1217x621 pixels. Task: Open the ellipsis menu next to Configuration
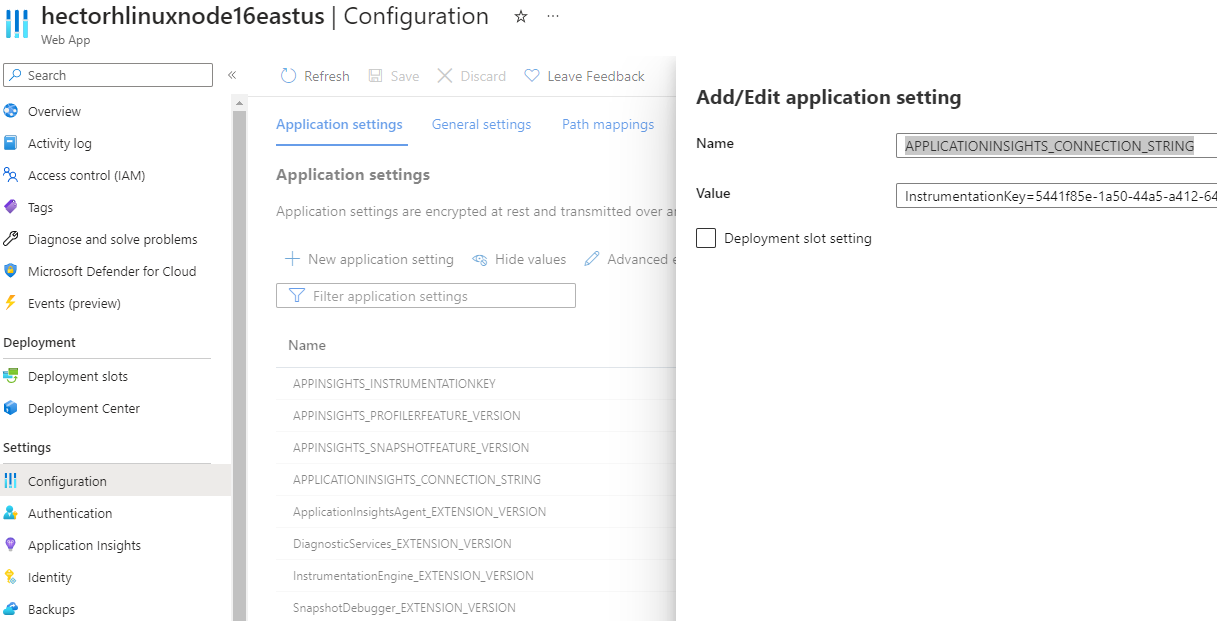[x=553, y=18]
